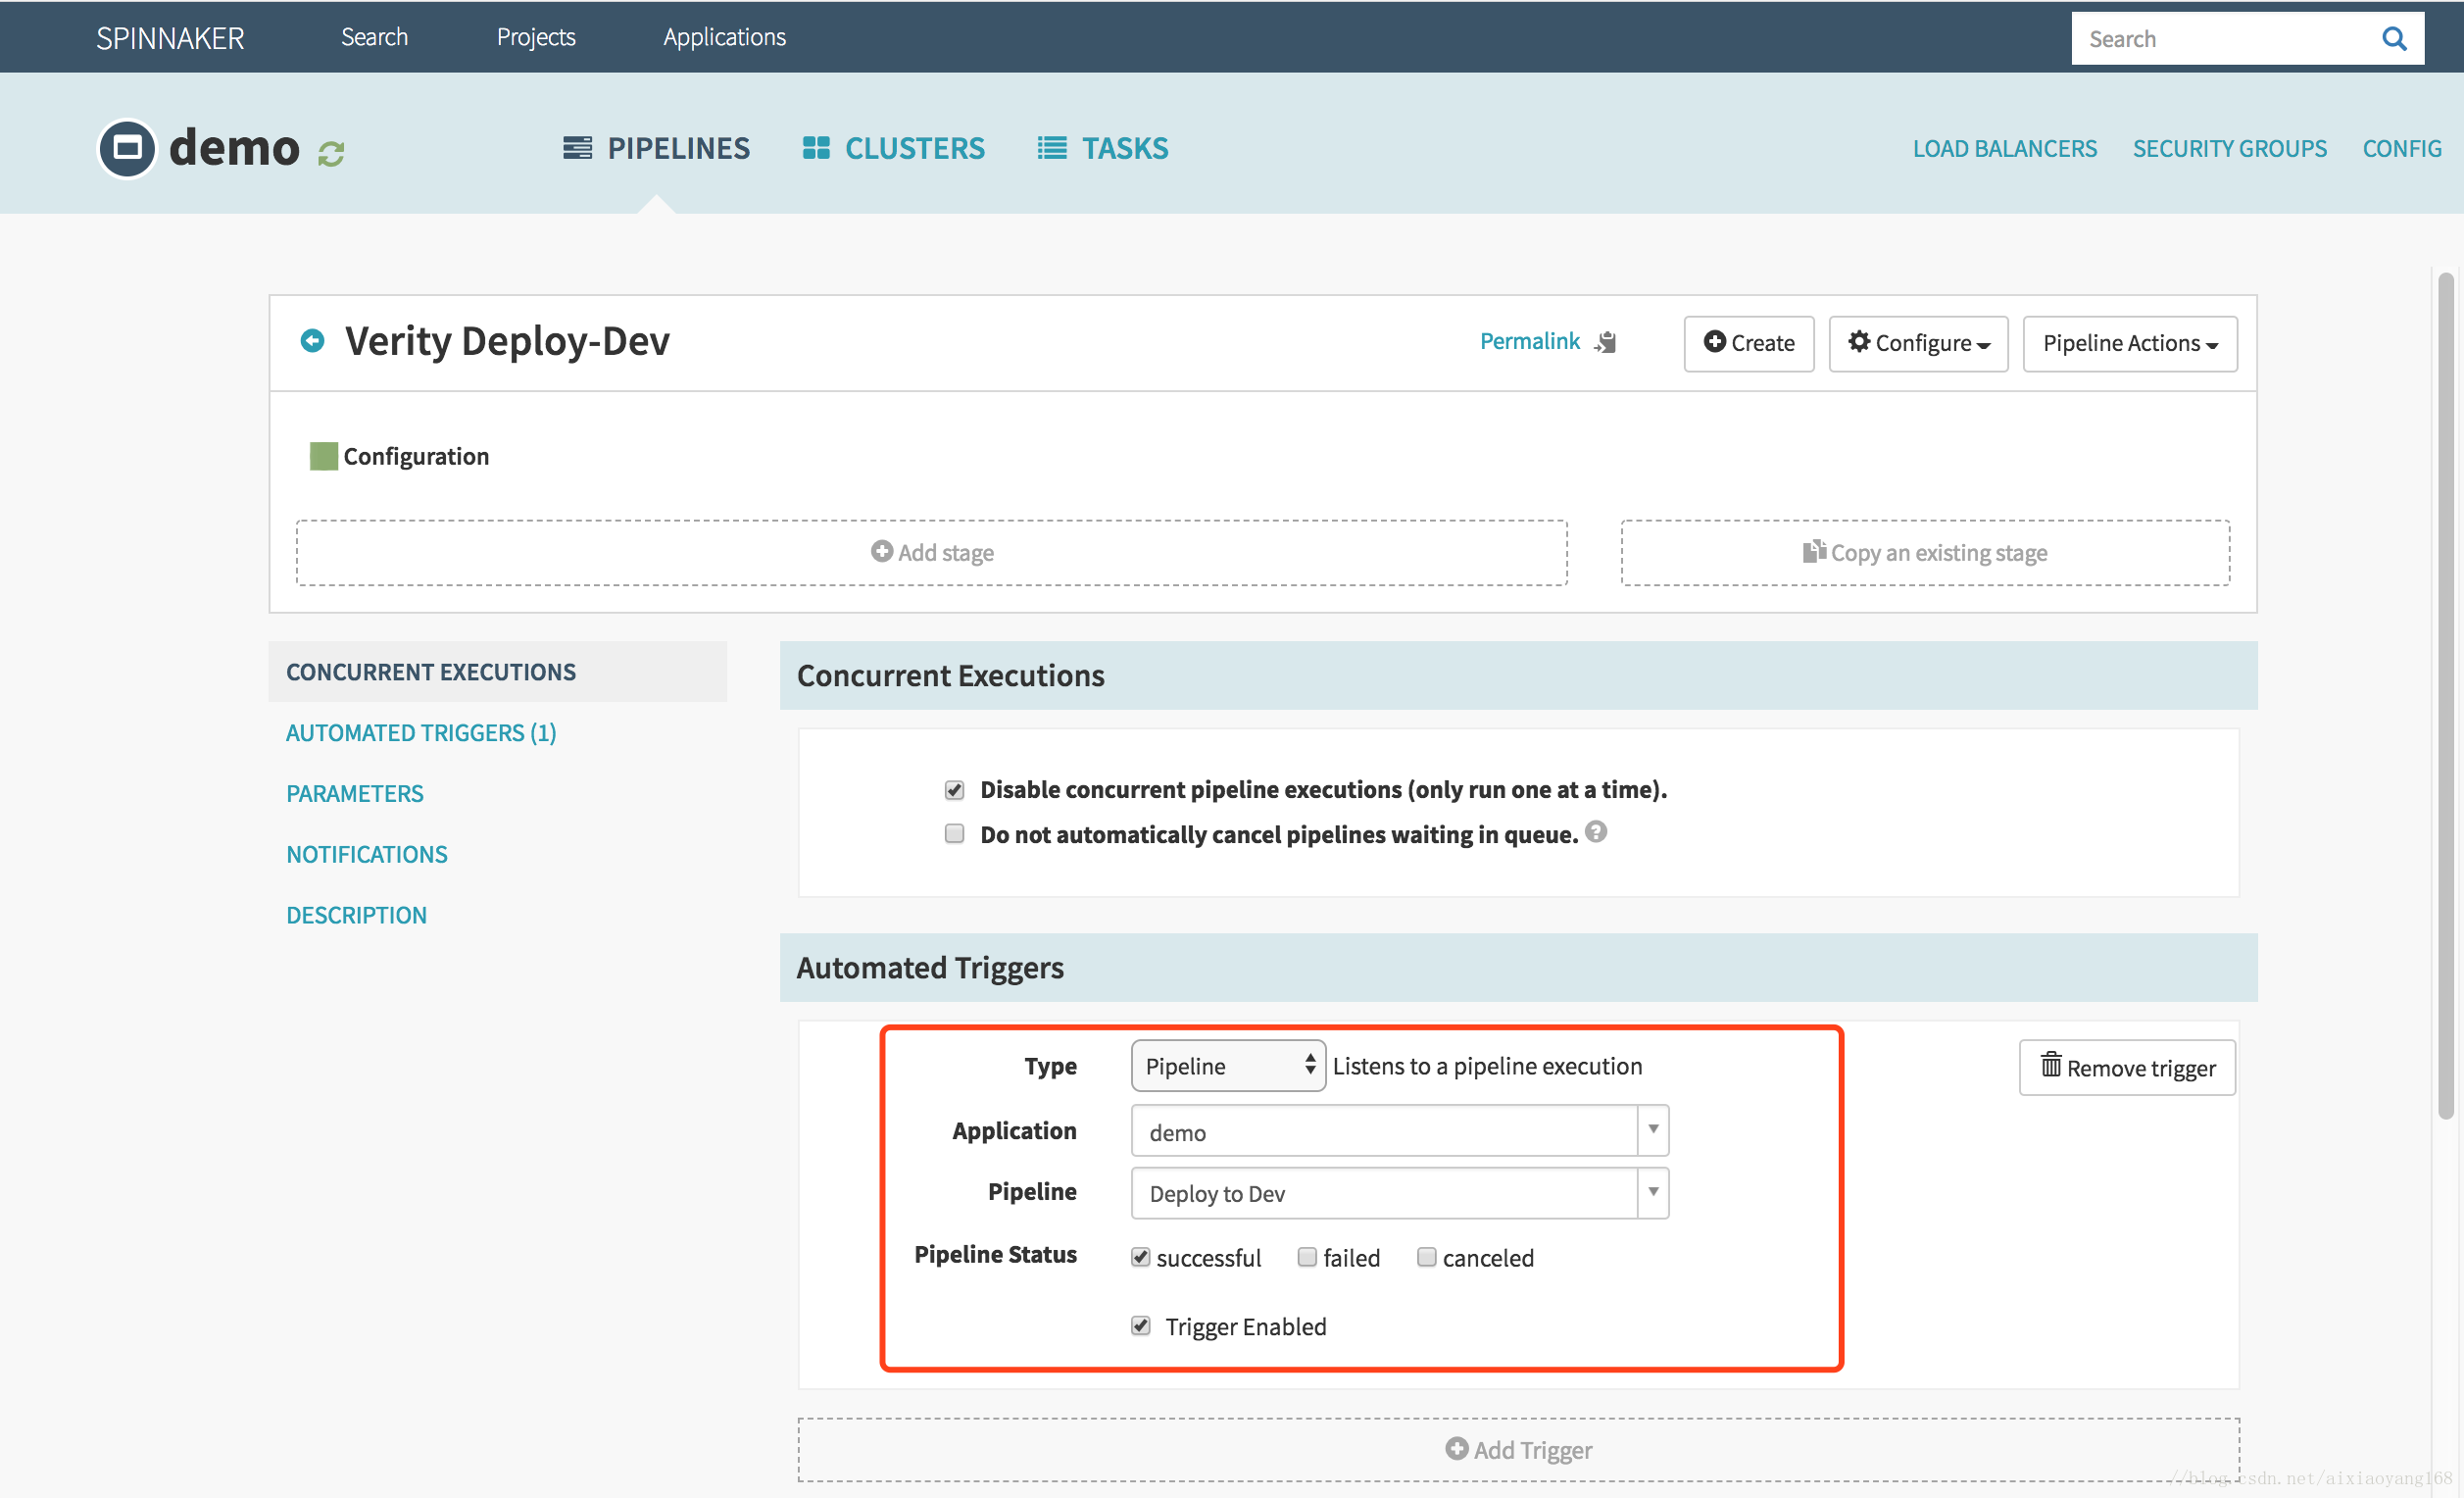2464x1498 pixels.
Task: Click Search in the top navigation
Action: tap(374, 37)
